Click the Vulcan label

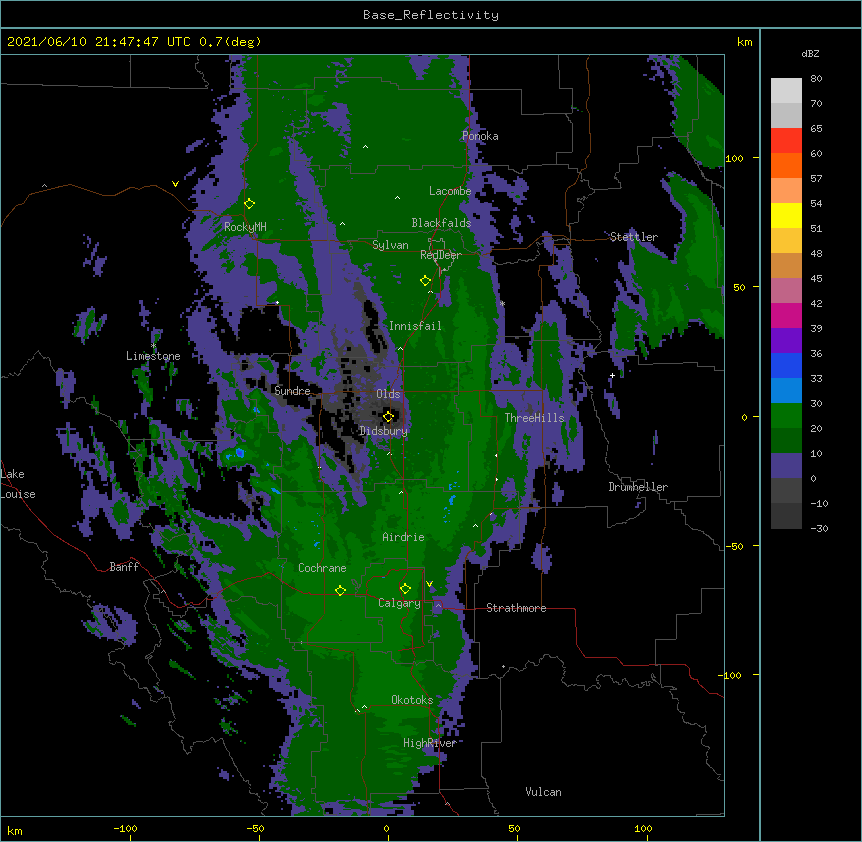pos(543,792)
